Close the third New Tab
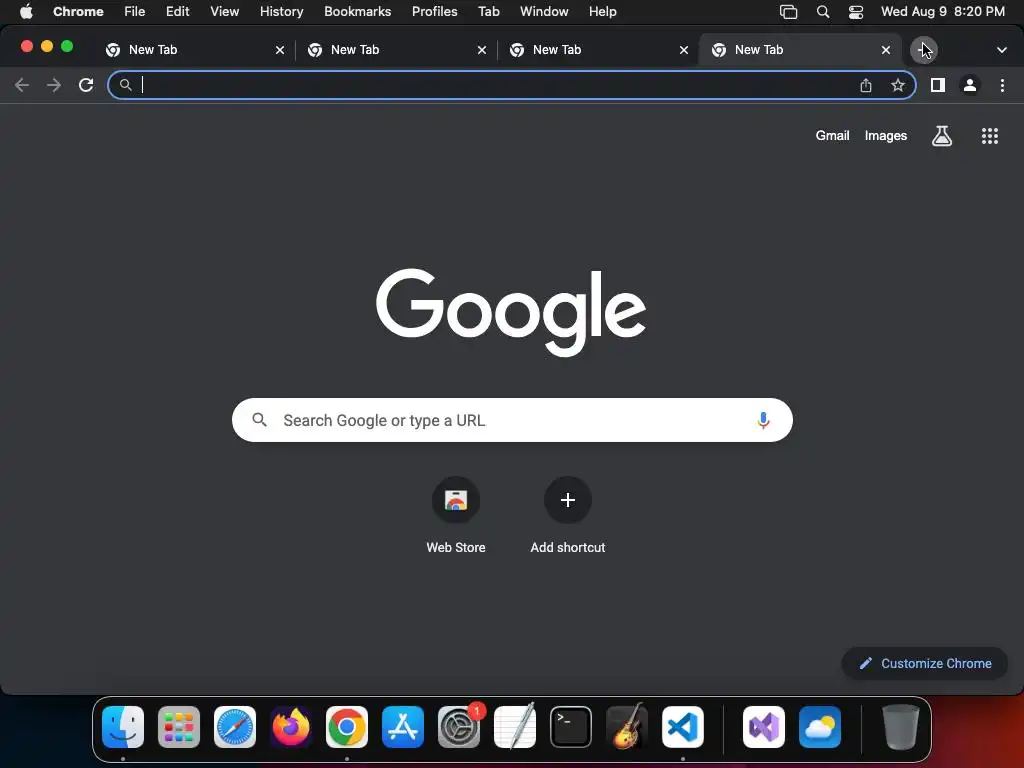 [684, 50]
